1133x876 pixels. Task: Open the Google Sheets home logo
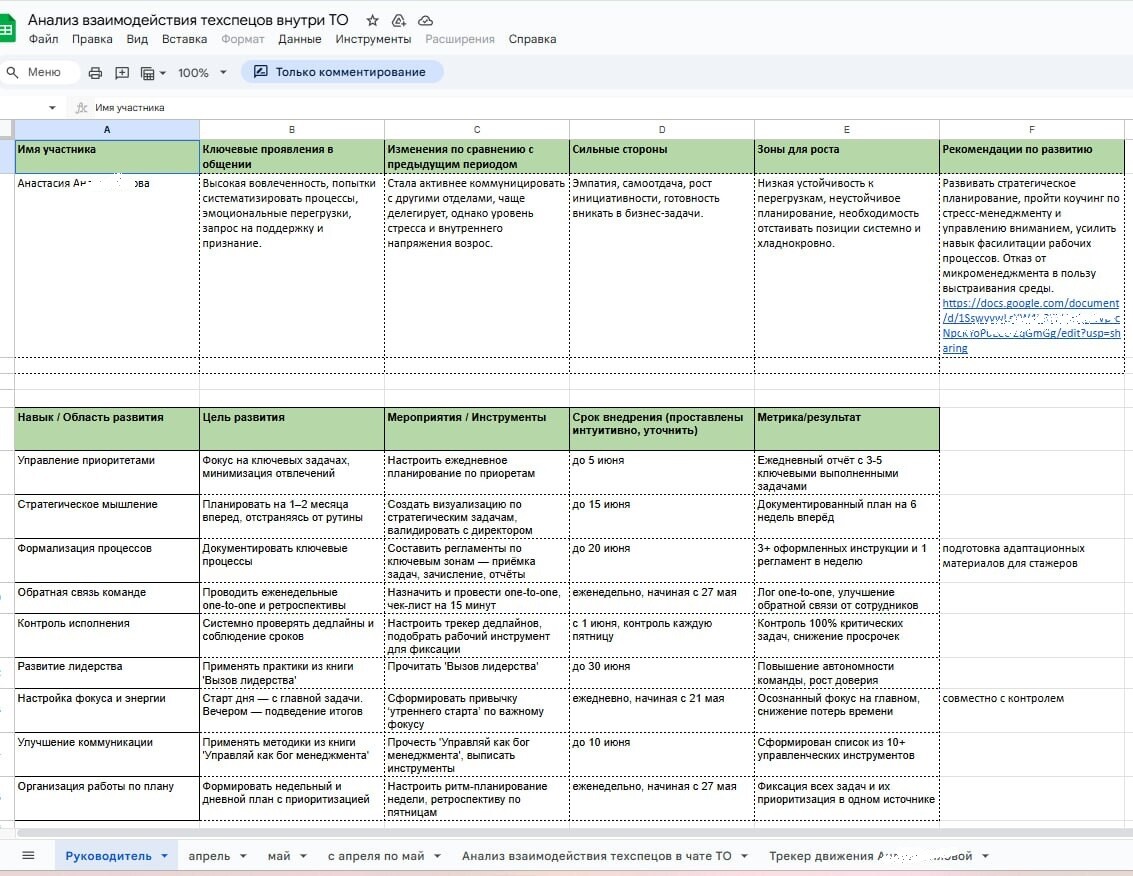pos(7,29)
